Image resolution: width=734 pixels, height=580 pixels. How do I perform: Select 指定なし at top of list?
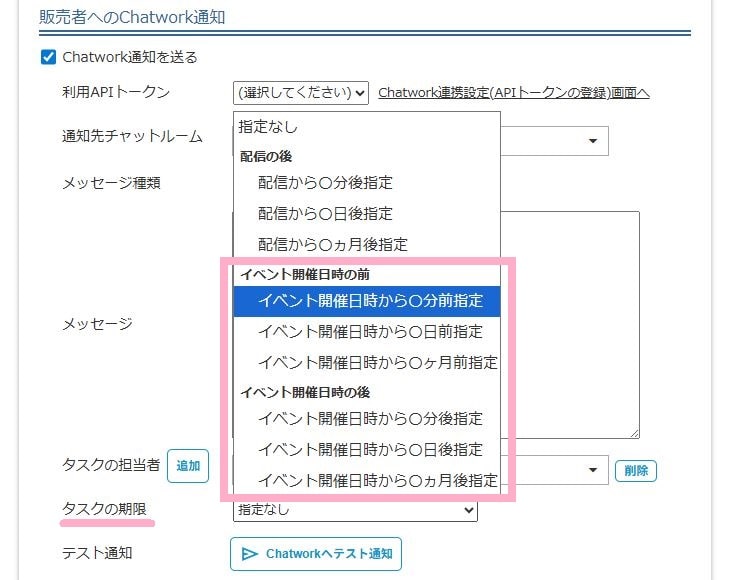[268, 127]
